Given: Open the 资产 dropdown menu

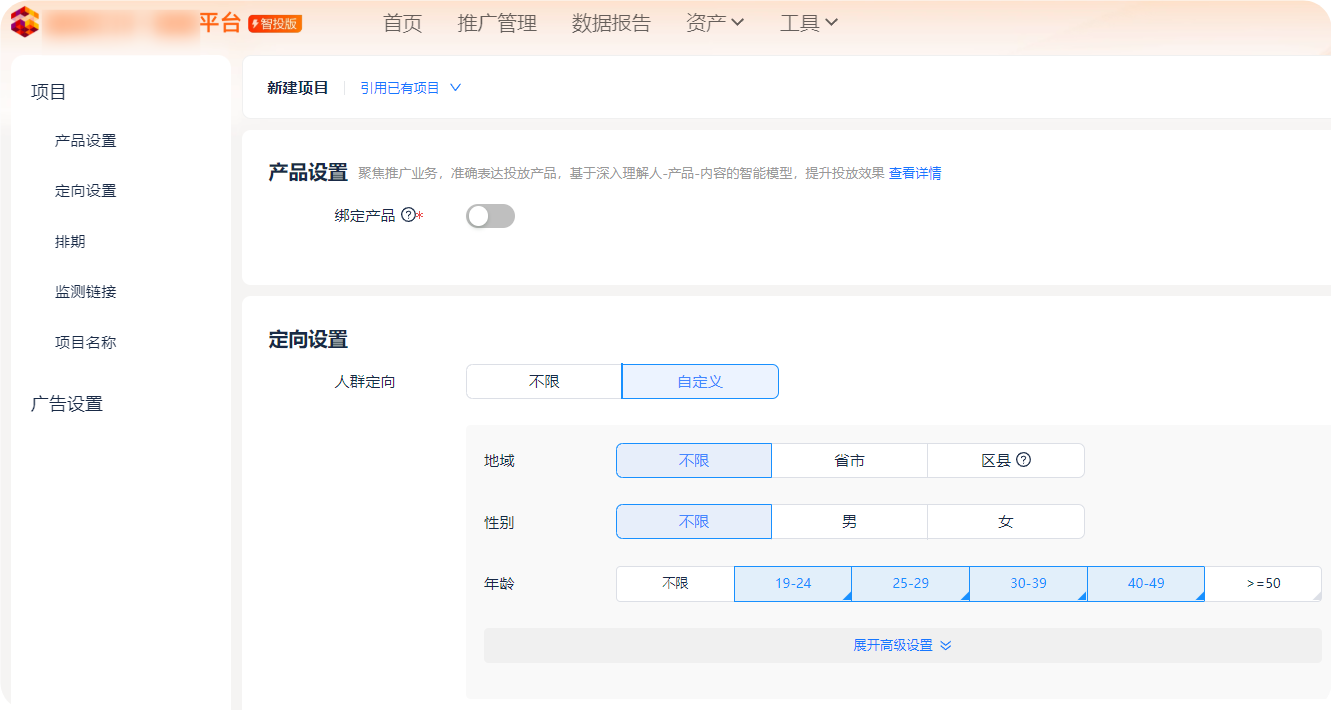Looking at the screenshot, I should click(x=715, y=23).
